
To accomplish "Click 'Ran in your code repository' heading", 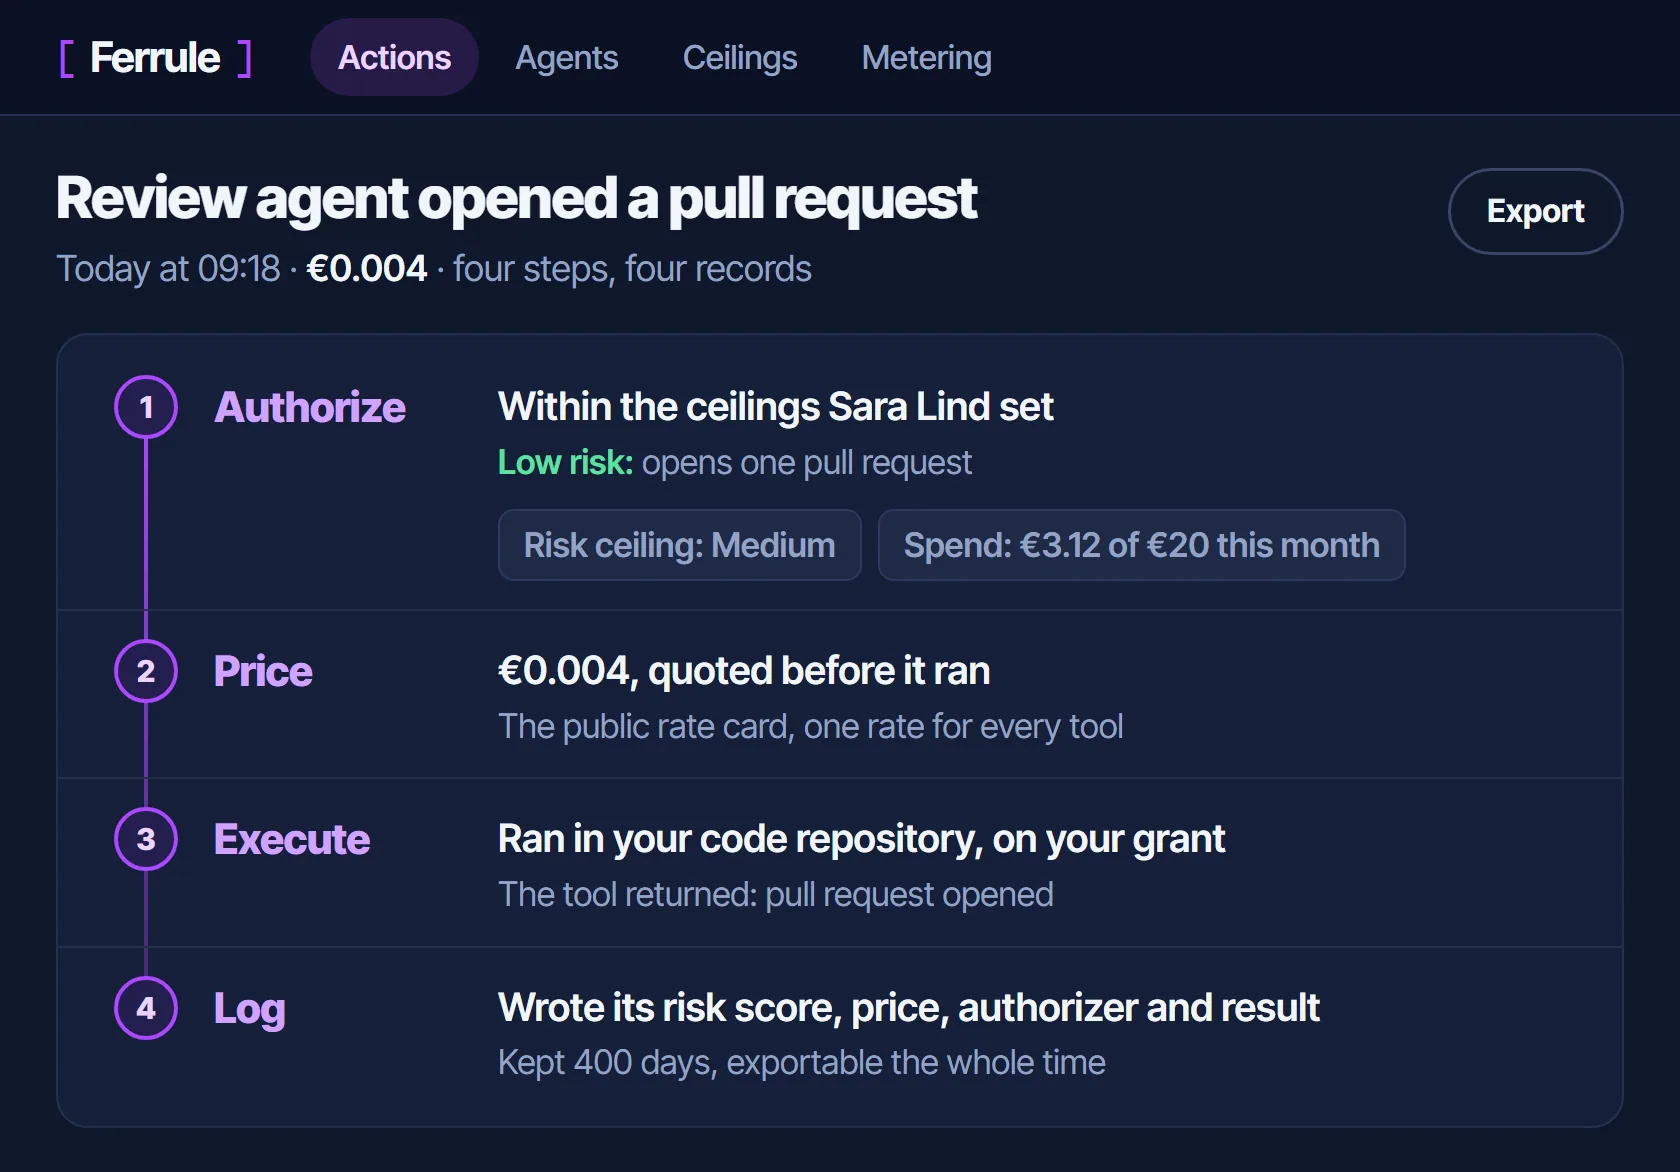I will 861,839.
